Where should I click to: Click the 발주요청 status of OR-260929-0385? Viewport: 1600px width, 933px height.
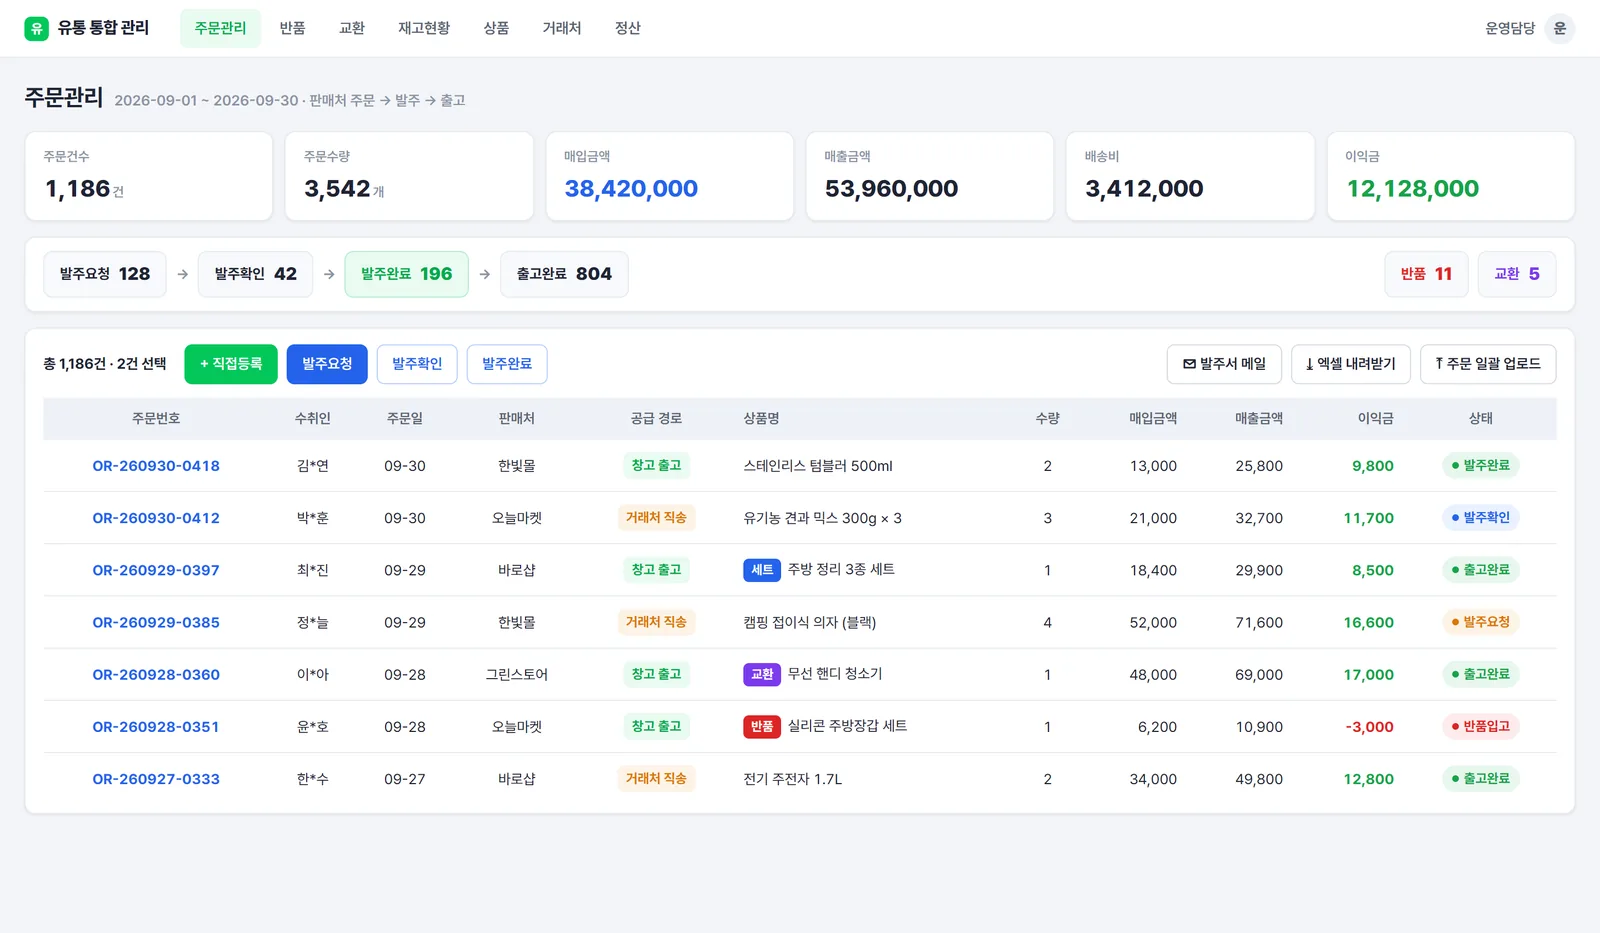(x=1481, y=622)
